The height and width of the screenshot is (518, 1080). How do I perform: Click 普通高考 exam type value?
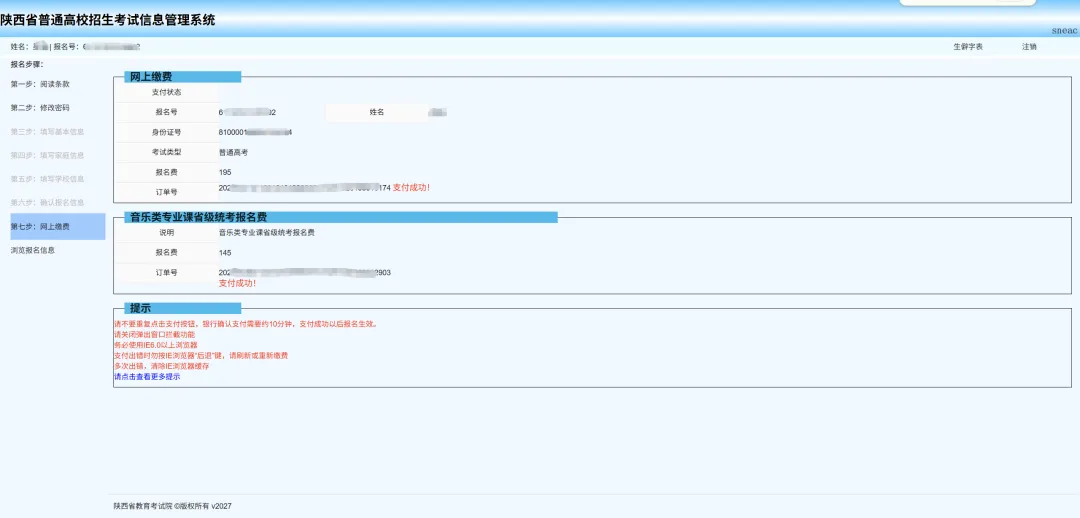pos(233,152)
